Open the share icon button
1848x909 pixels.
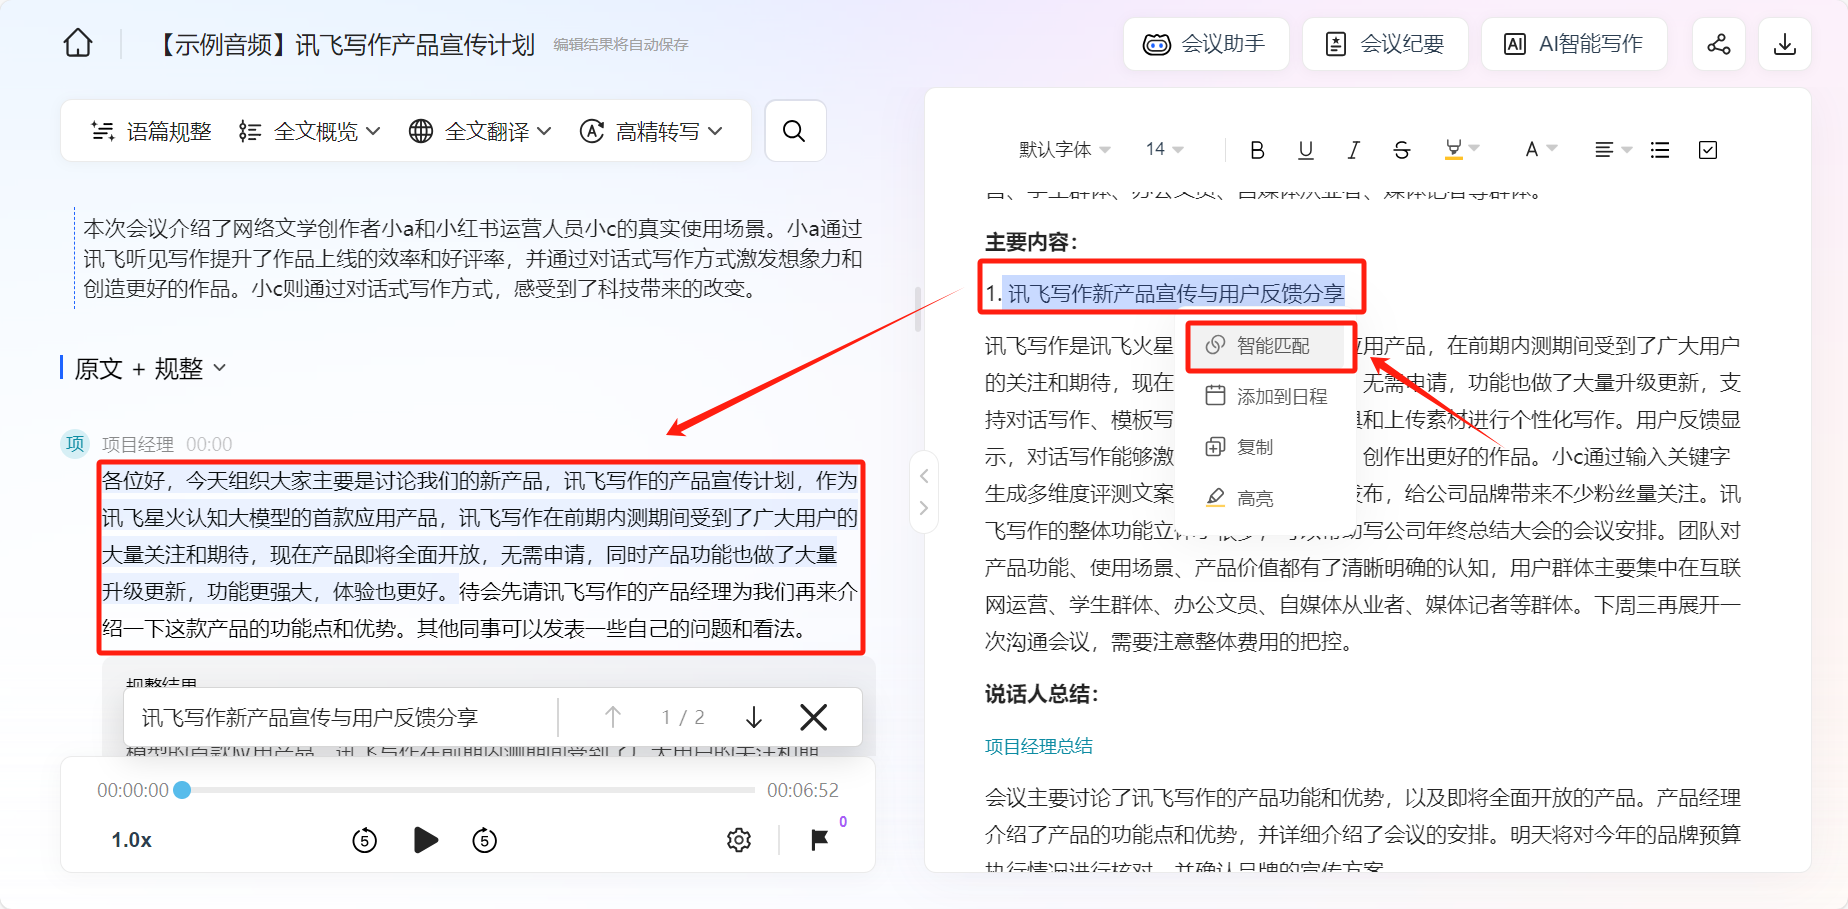tap(1718, 44)
